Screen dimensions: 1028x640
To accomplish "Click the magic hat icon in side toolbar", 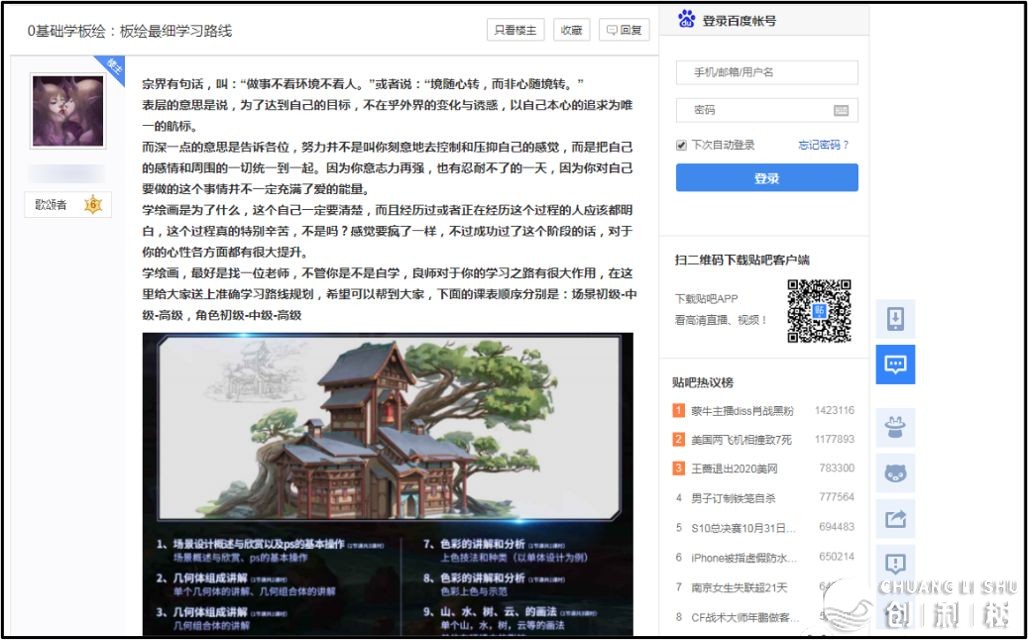I will click(896, 428).
